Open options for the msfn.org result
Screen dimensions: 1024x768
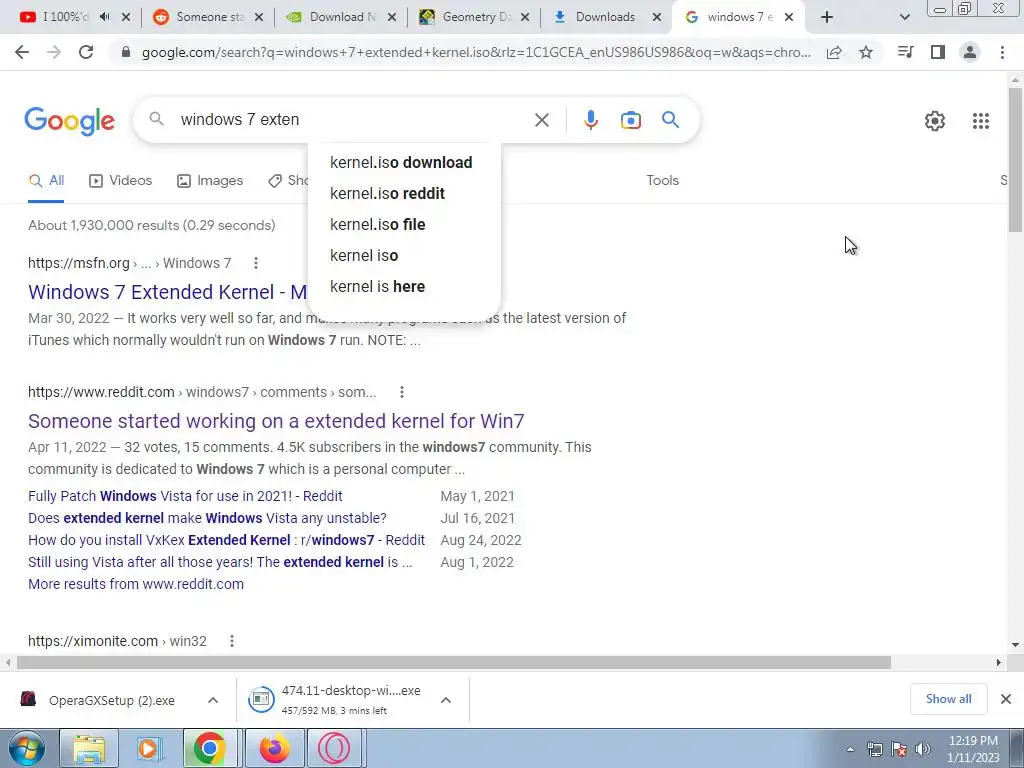coord(255,263)
